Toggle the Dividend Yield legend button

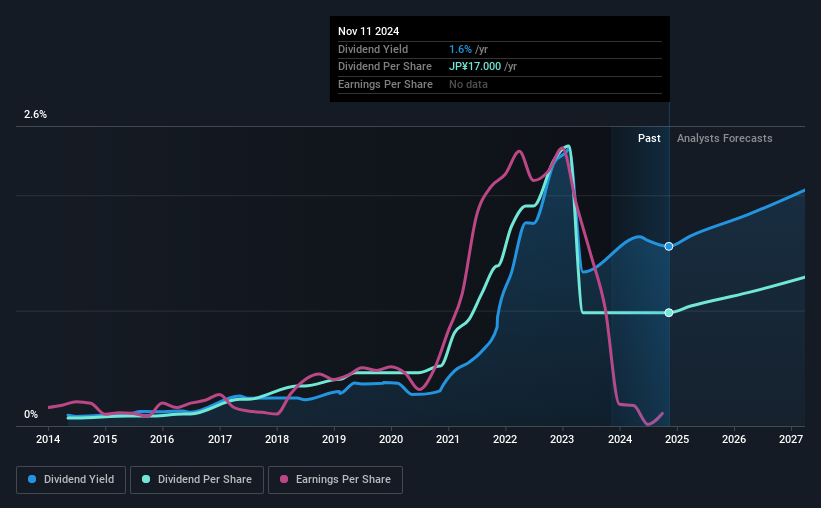tap(71, 480)
